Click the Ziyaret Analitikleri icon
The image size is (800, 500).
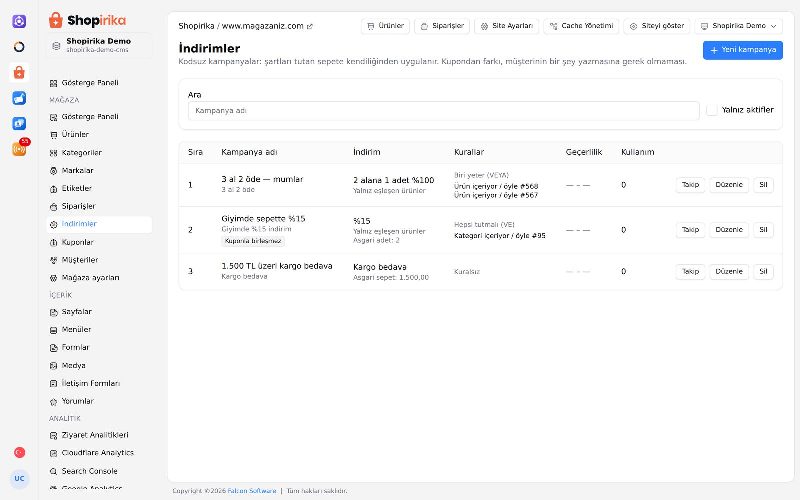click(54, 435)
